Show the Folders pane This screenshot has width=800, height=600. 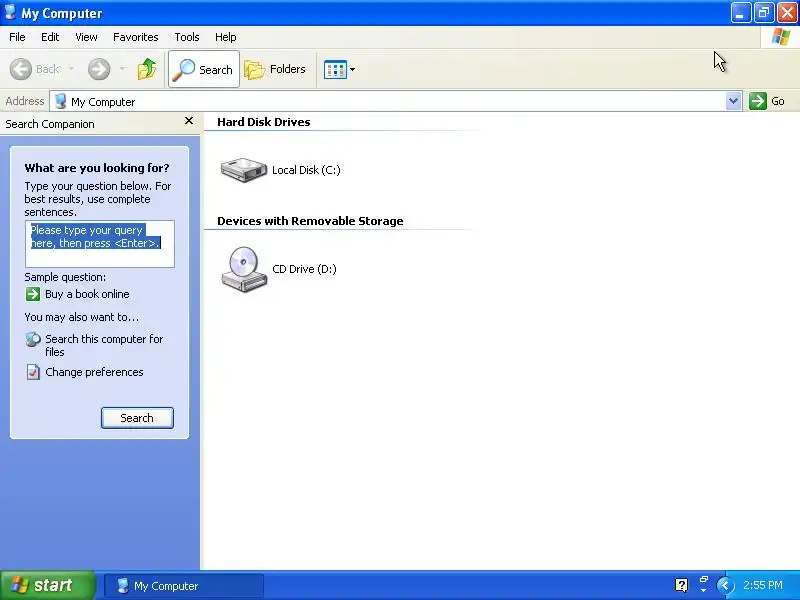coord(275,69)
